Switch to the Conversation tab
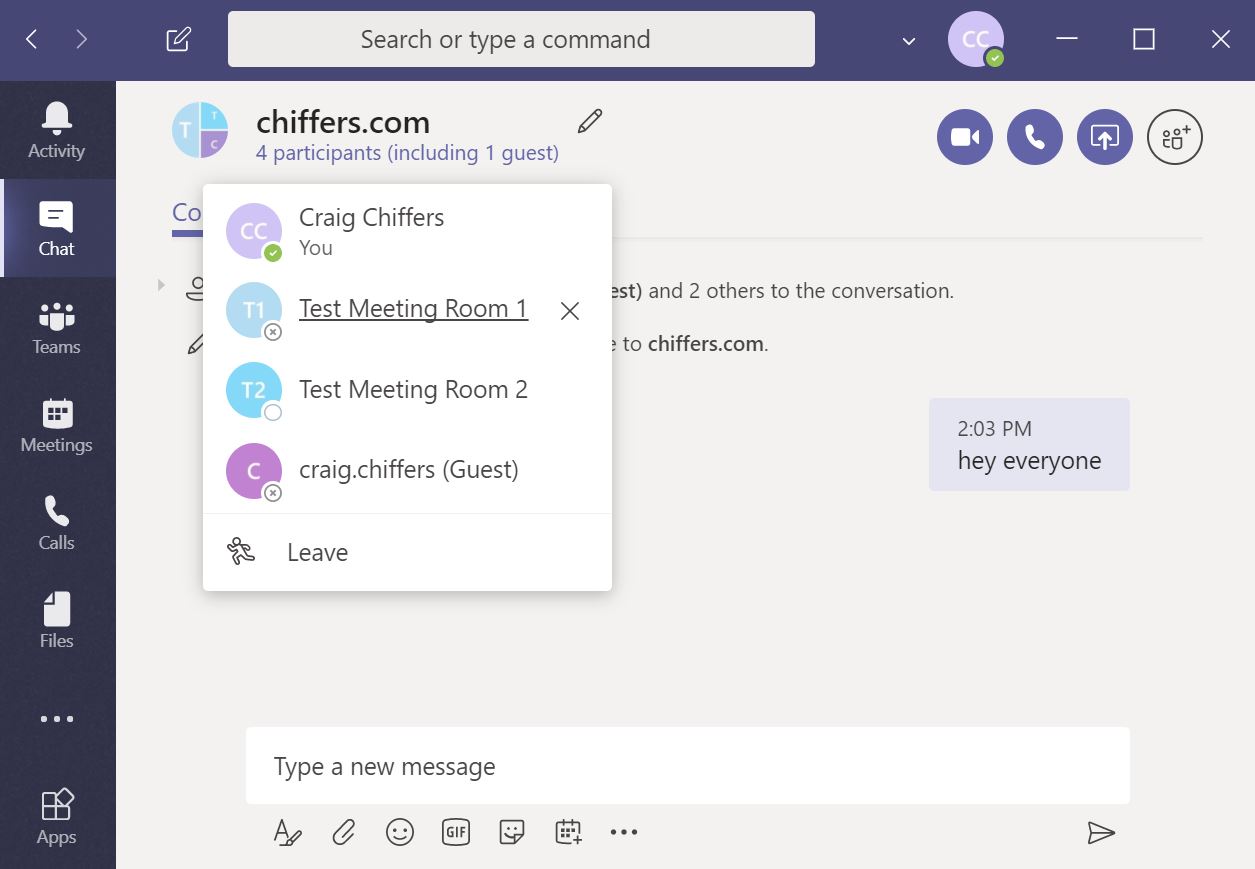Viewport: 1255px width, 869px height. 187,213
